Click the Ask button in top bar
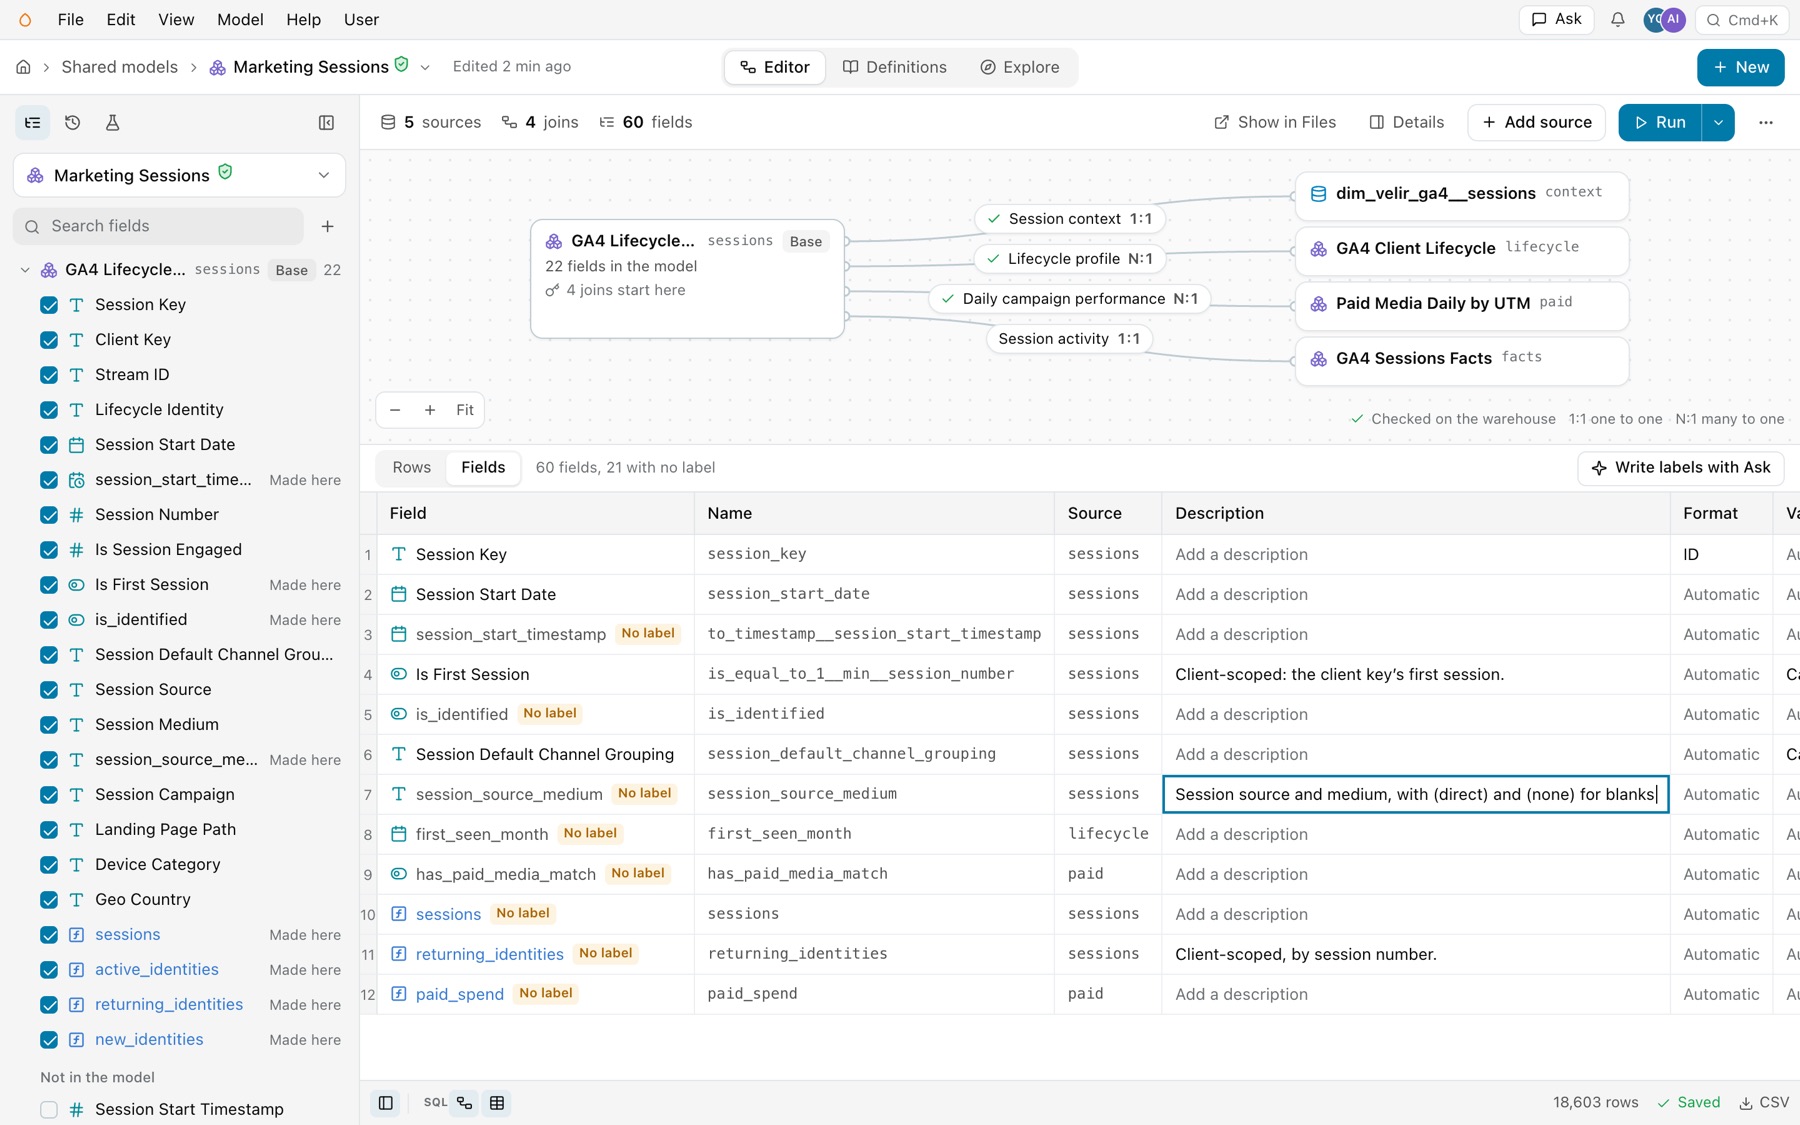 click(1557, 20)
